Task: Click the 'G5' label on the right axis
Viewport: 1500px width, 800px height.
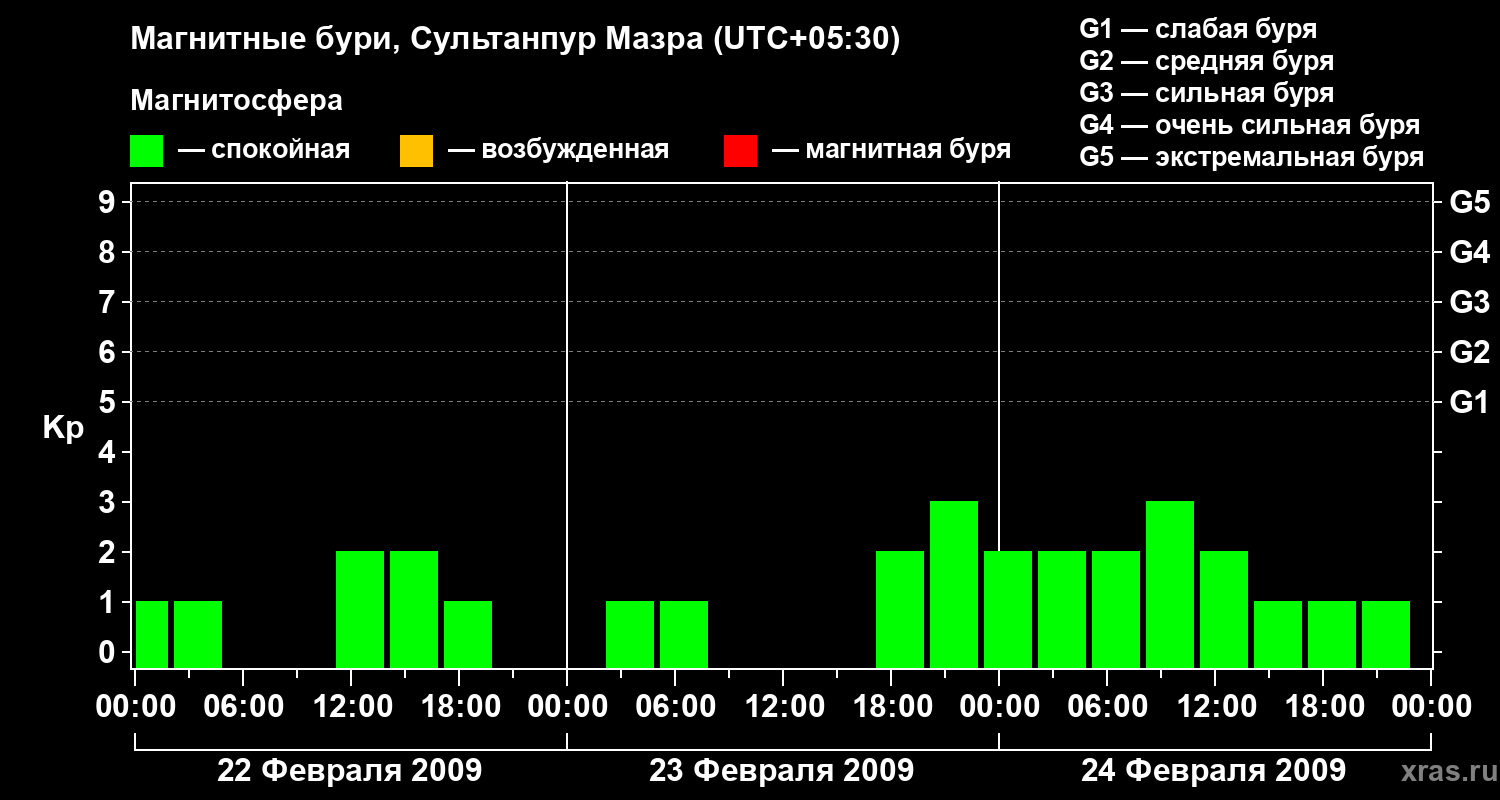Action: tap(1470, 202)
